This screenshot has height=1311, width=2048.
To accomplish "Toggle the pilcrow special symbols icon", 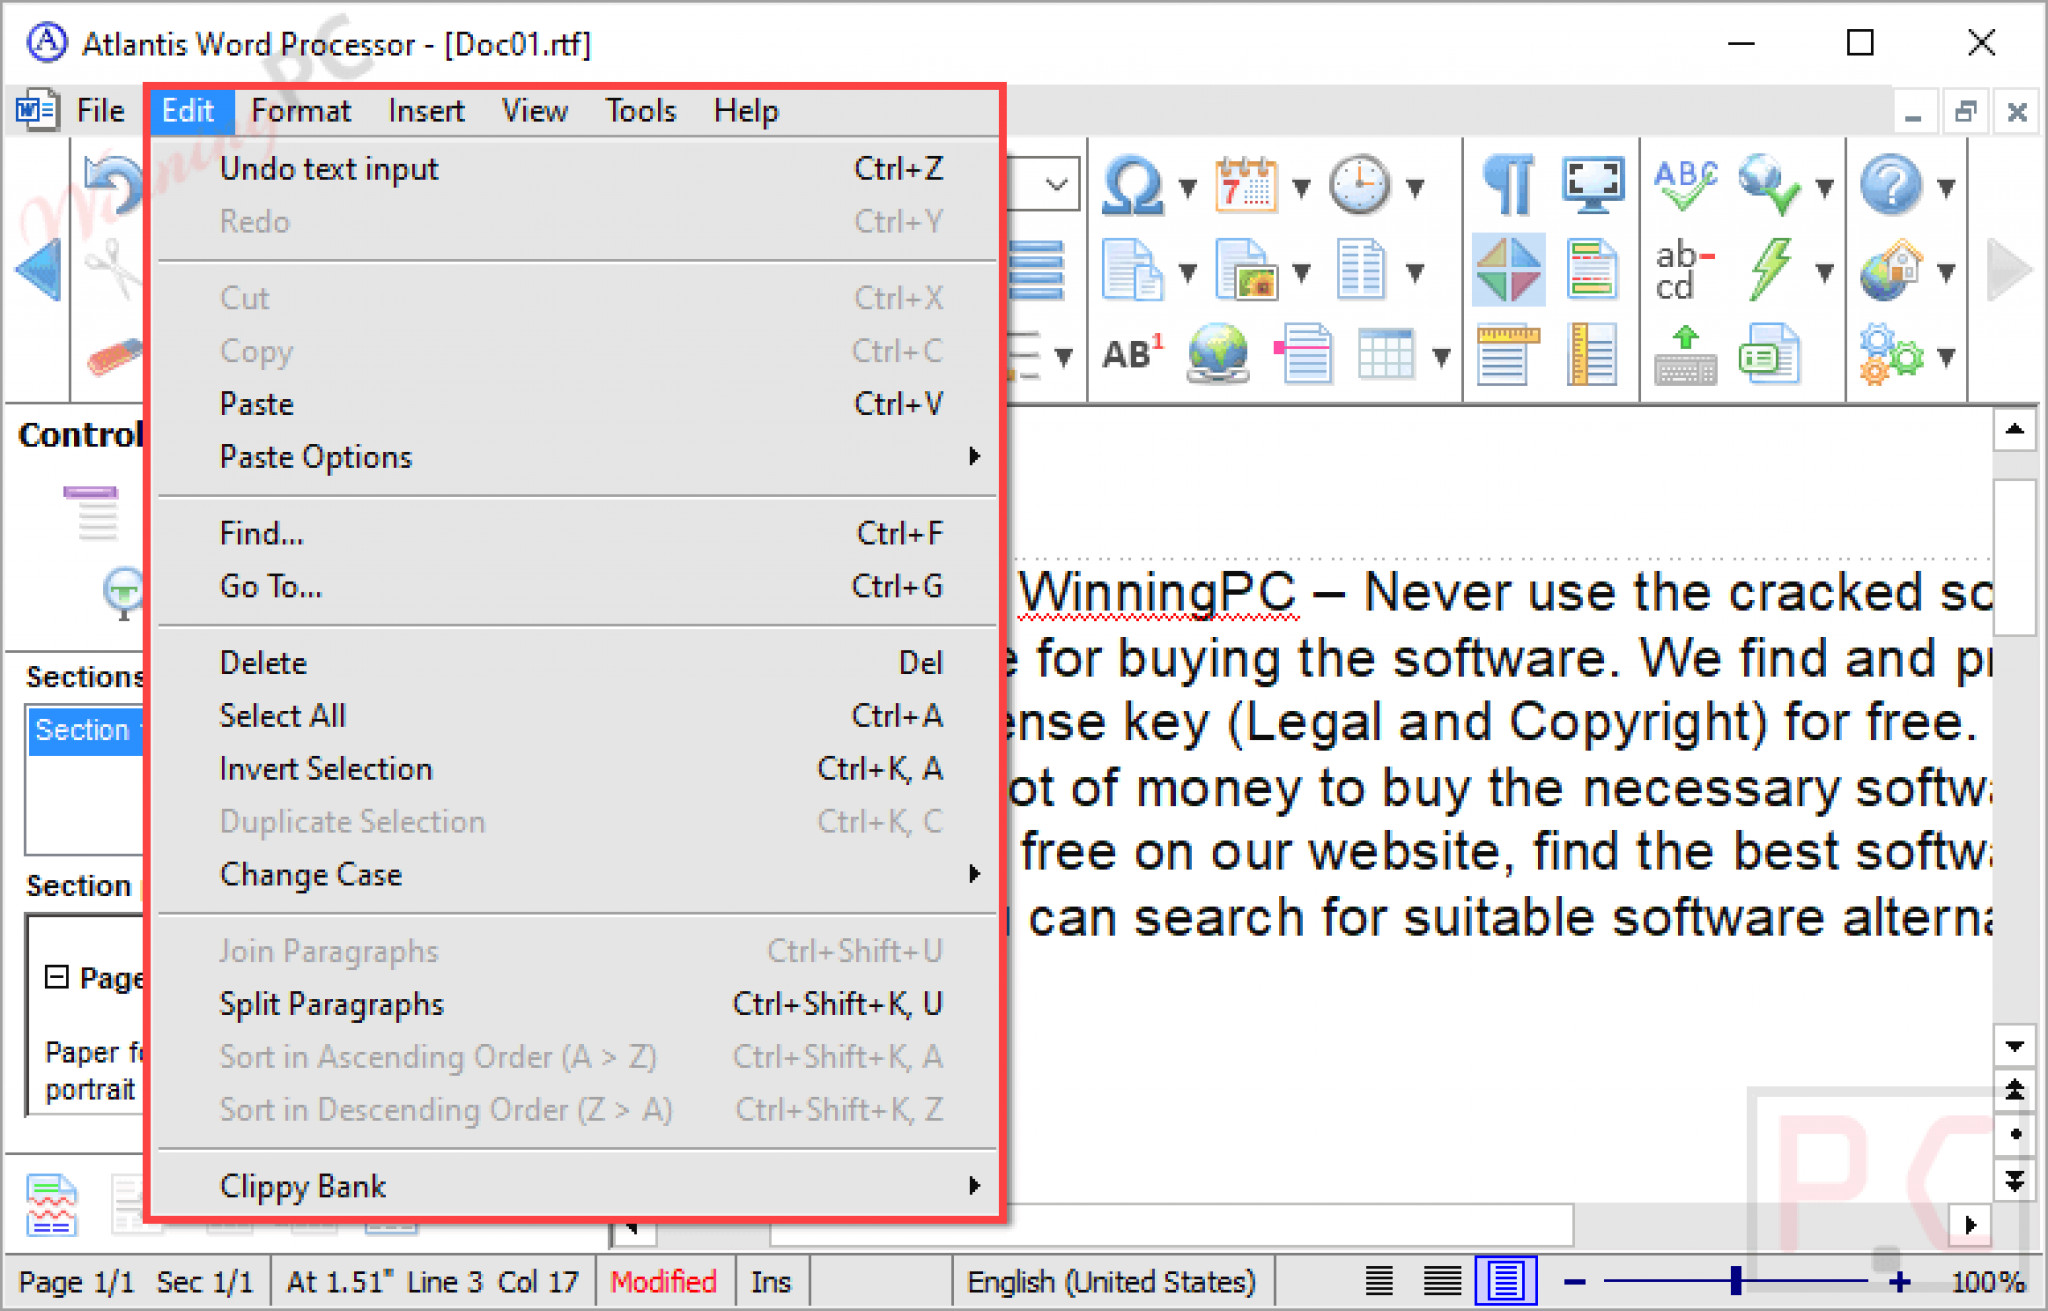I will click(1508, 186).
